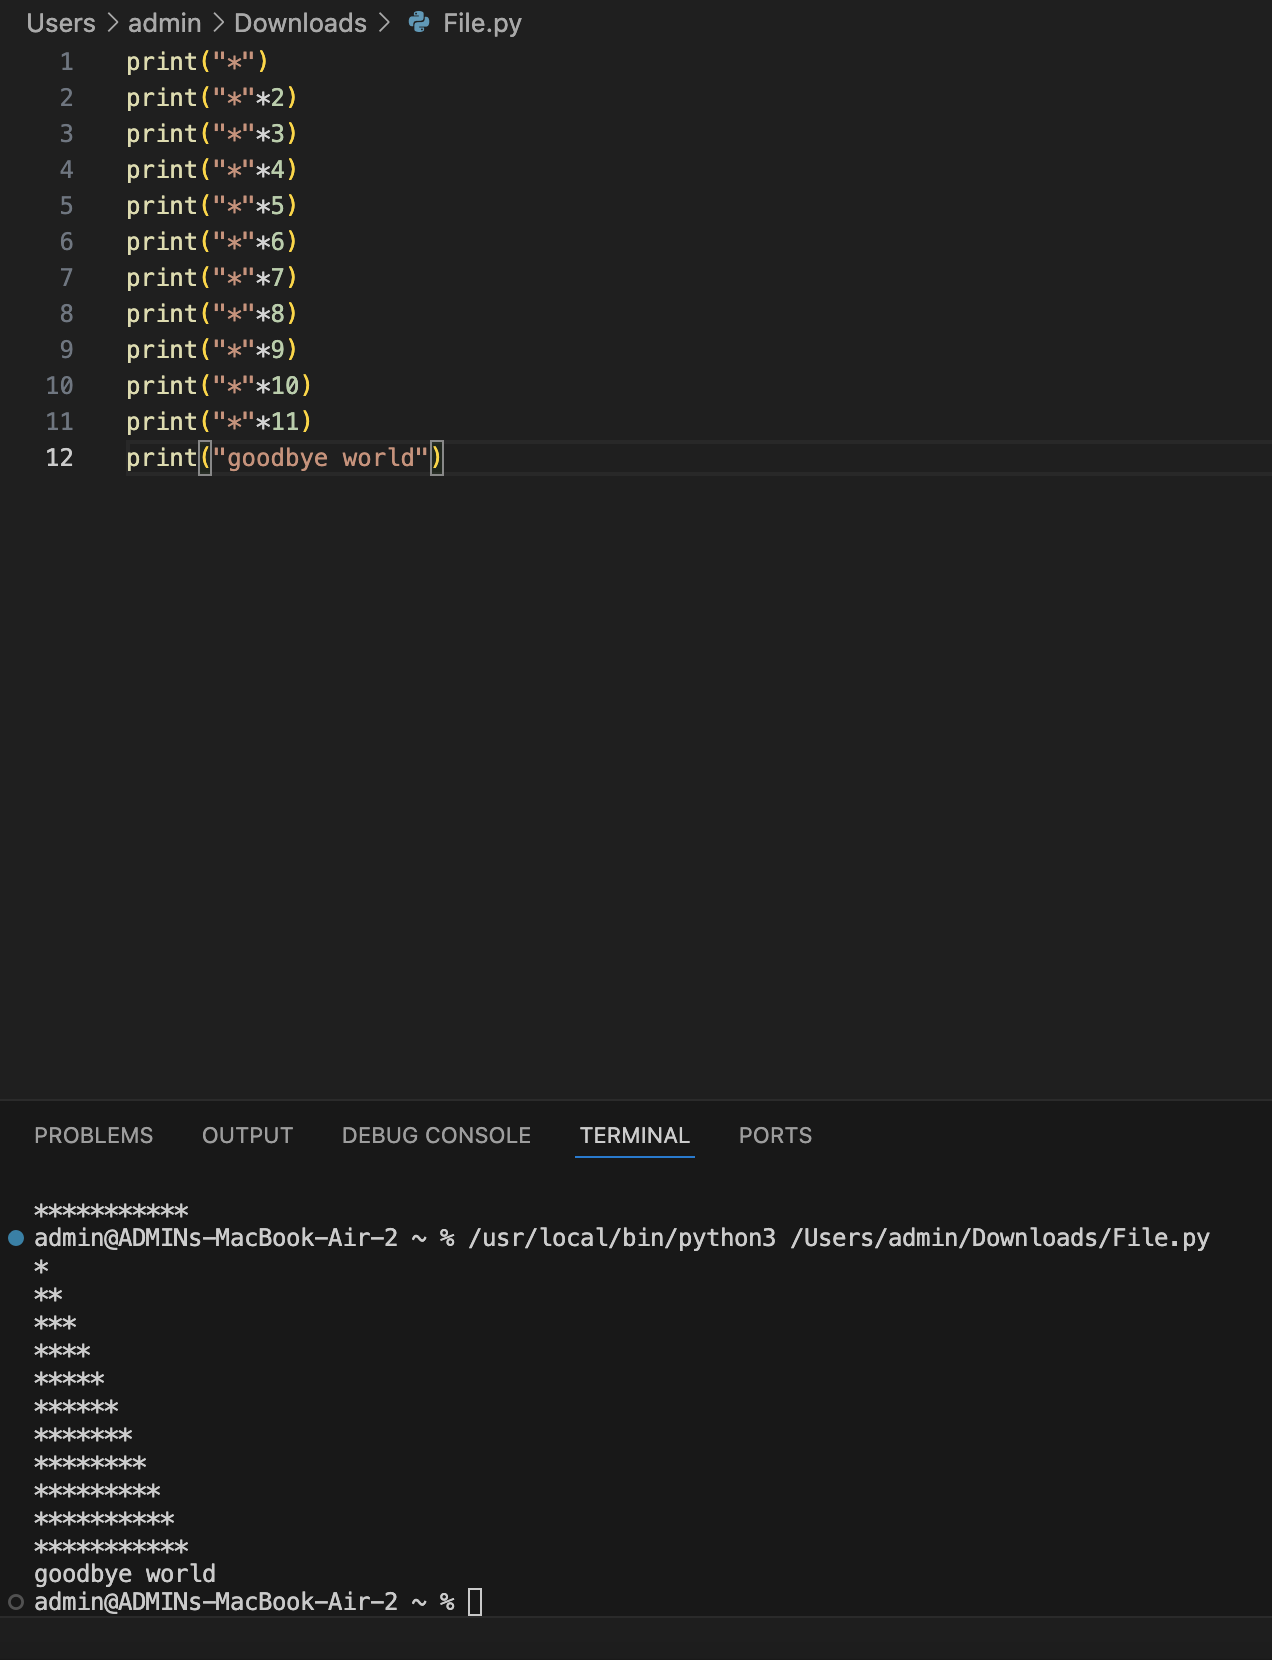The width and height of the screenshot is (1272, 1660).
Task: Switch to the PORTS tab
Action: 775,1135
